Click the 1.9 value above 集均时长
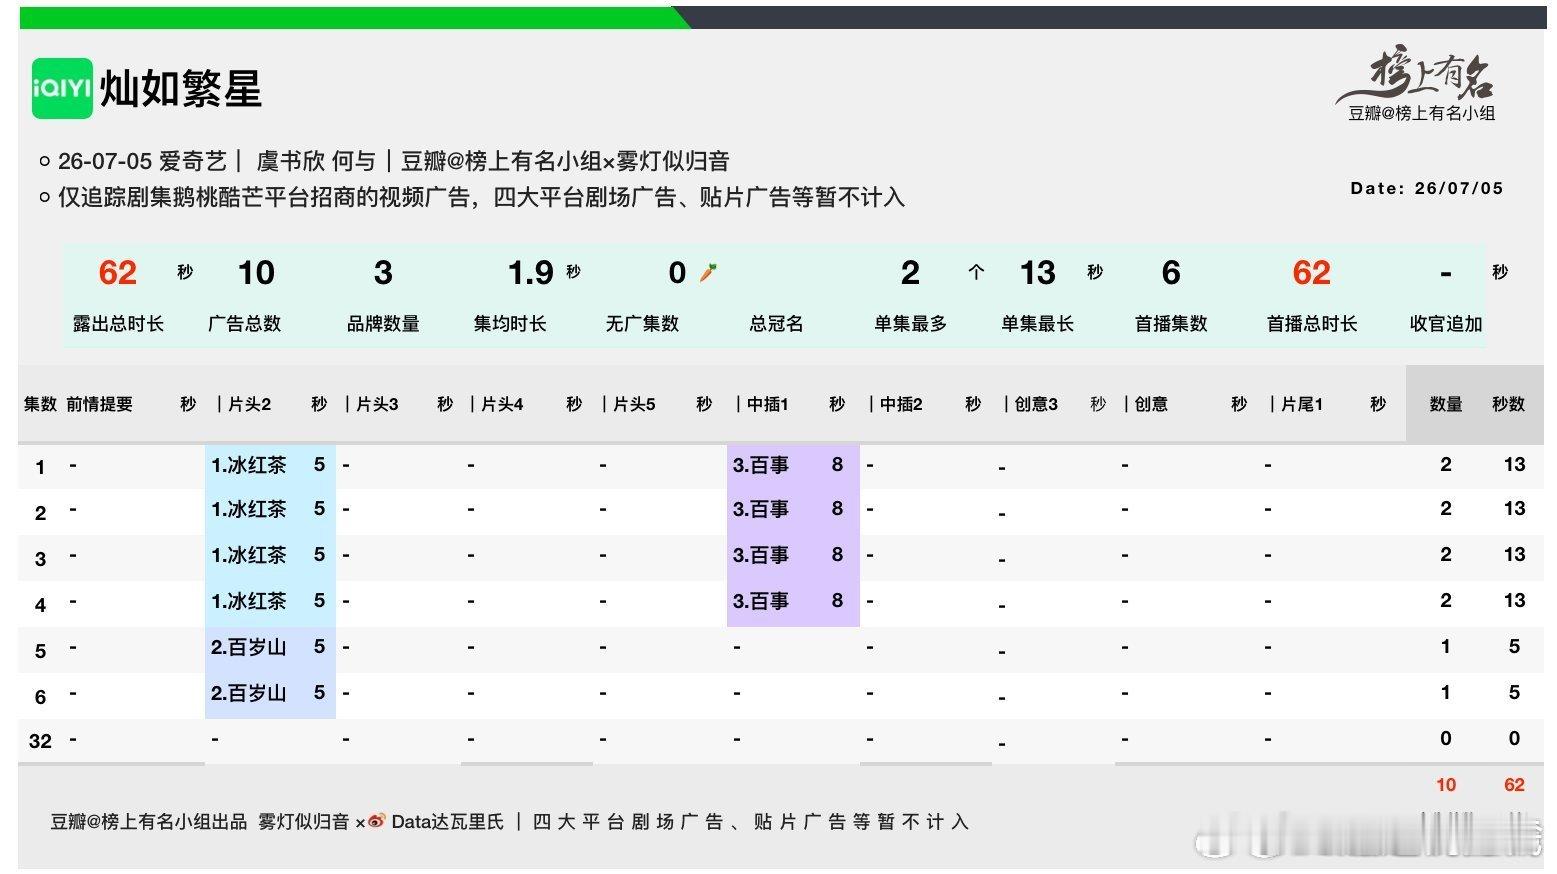This screenshot has width=1557, height=874. pos(530,272)
